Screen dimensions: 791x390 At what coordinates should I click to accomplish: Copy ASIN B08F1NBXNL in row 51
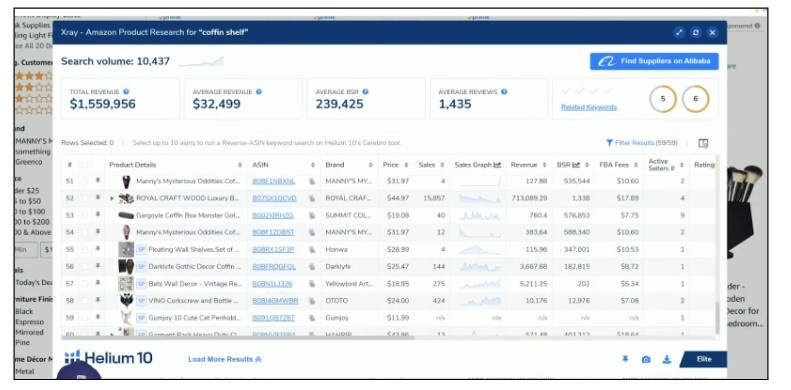pyautogui.click(x=312, y=181)
